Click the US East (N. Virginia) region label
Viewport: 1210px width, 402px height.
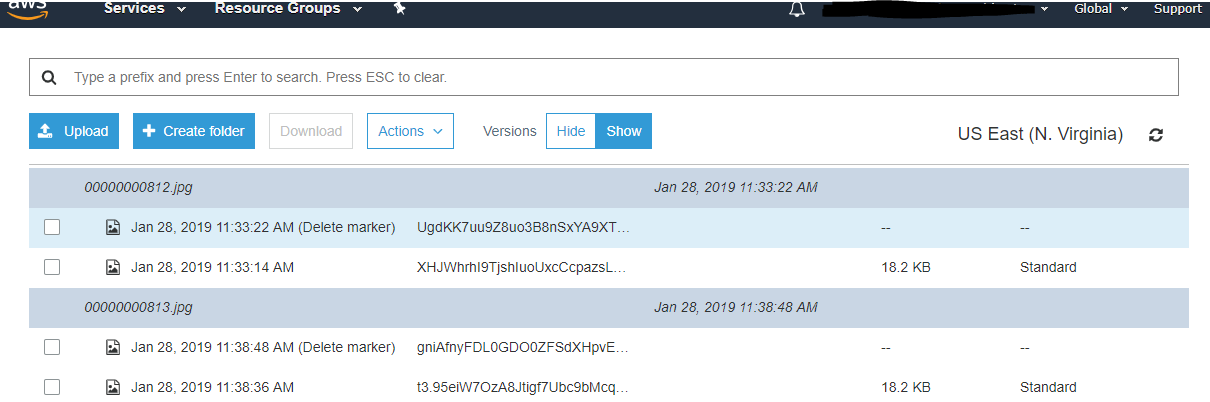point(1040,134)
